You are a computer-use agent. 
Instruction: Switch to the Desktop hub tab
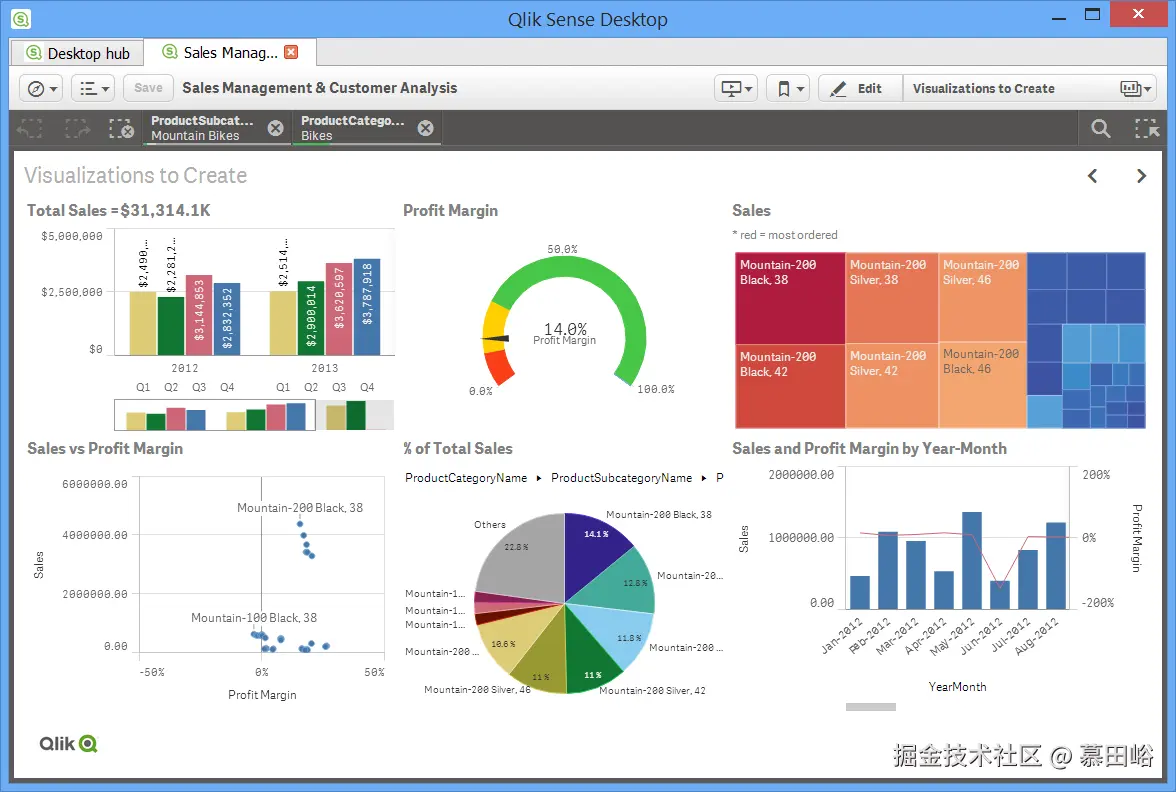77,53
